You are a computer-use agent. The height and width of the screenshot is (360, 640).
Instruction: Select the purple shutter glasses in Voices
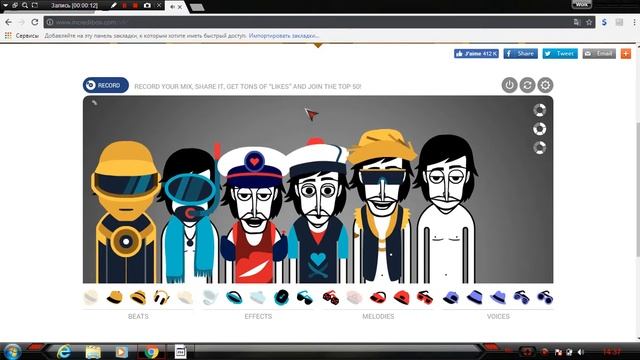click(x=521, y=298)
